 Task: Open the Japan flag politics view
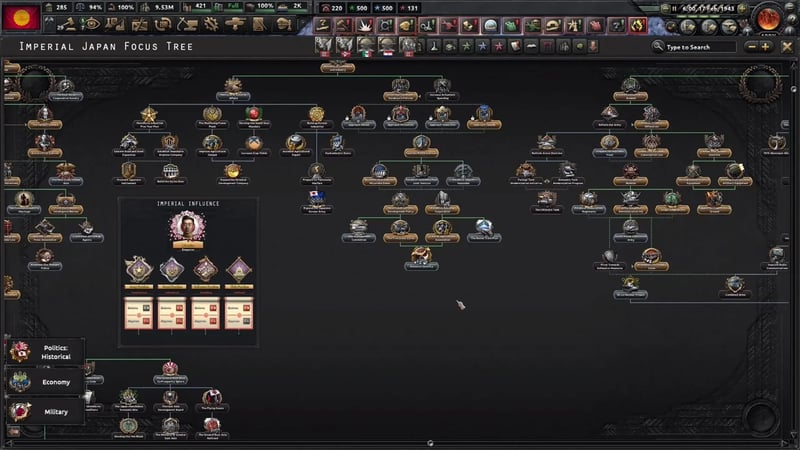[20, 17]
